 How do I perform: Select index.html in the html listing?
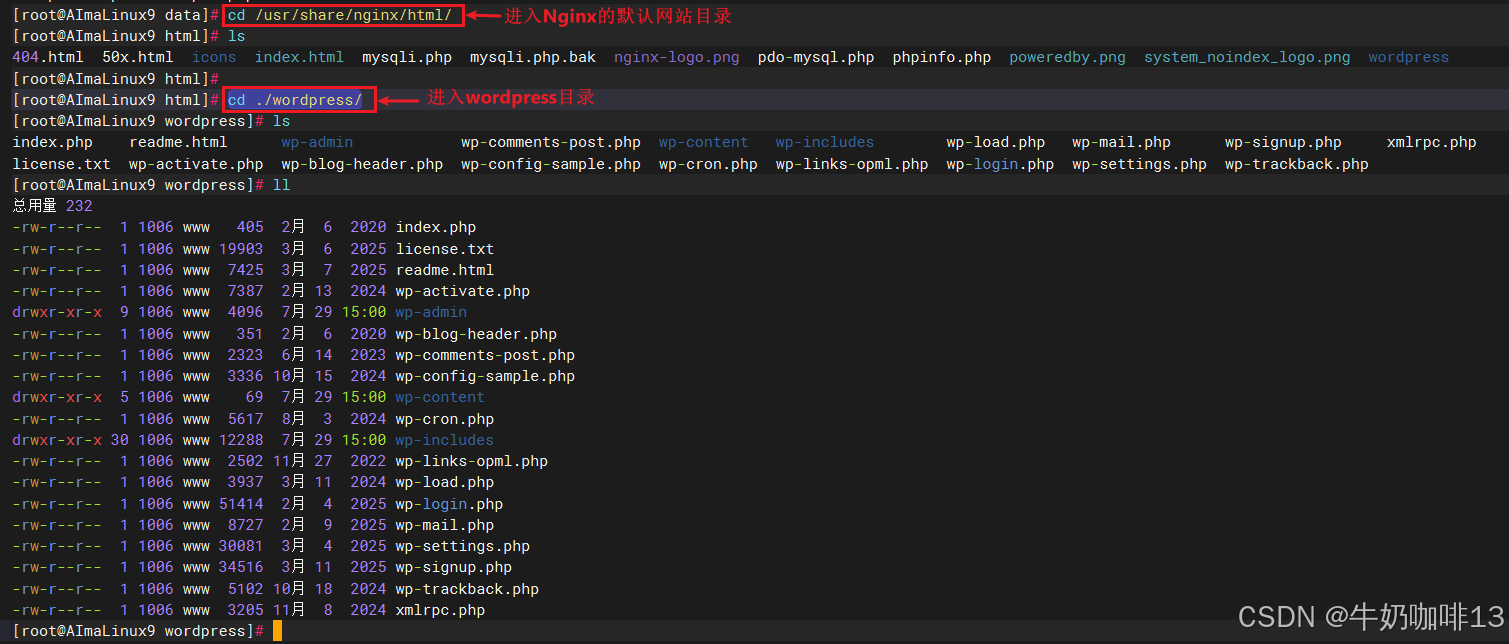click(x=299, y=57)
